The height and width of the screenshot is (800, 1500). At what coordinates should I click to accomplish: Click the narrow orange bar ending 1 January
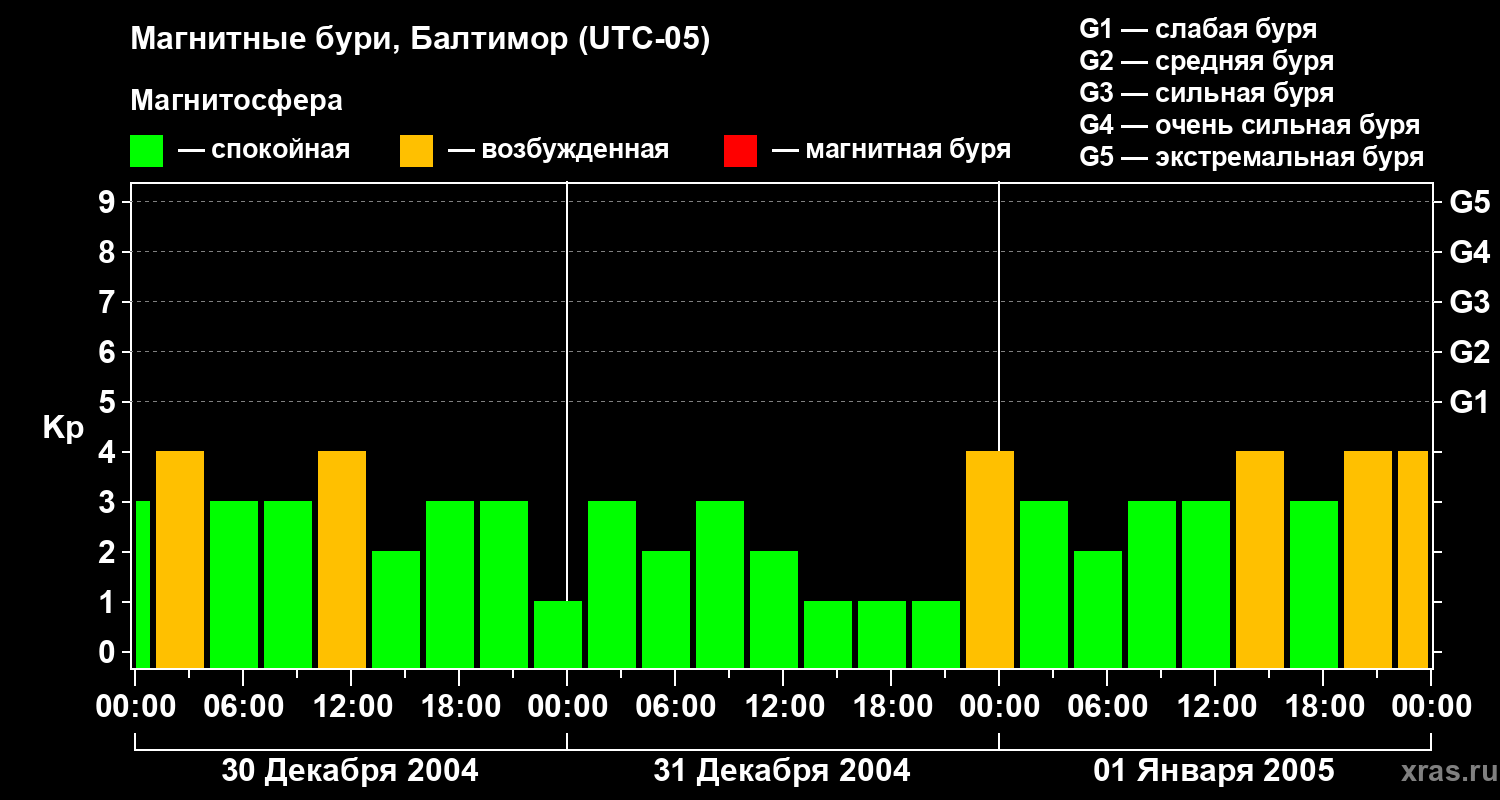1413,559
